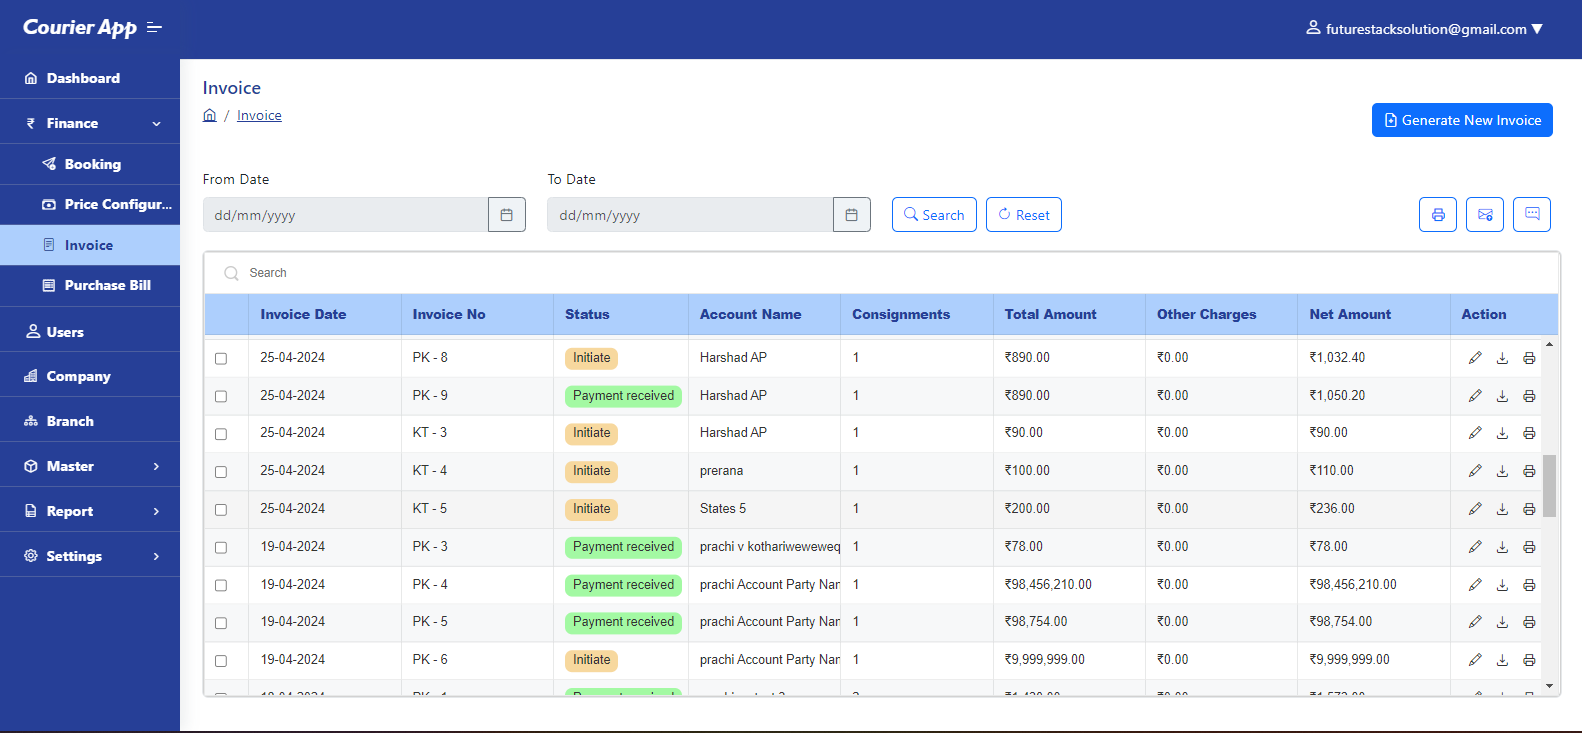Collapse the Finance menu section

[x=90, y=123]
